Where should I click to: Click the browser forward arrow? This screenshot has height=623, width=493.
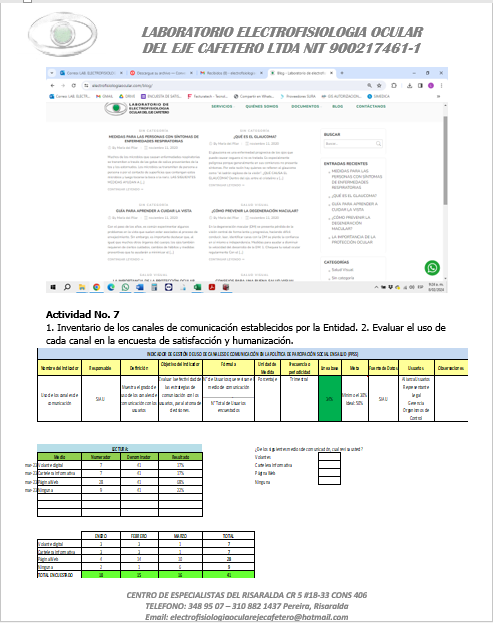pyautogui.click(x=63, y=85)
